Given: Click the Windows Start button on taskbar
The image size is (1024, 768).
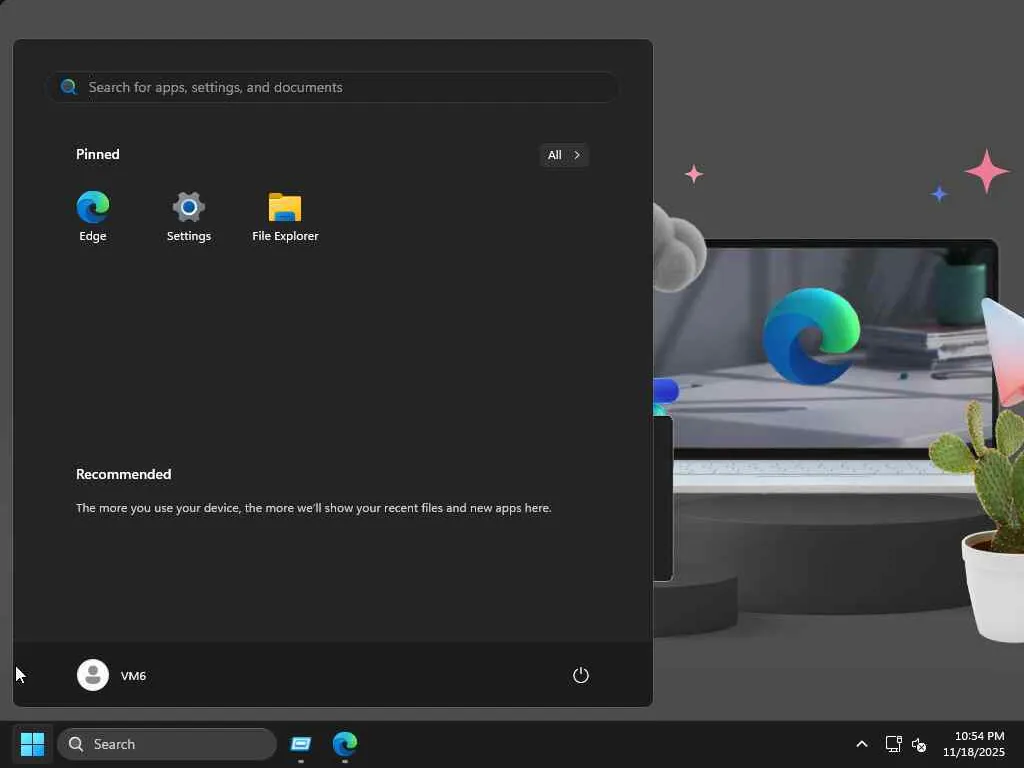Looking at the screenshot, I should click(32, 744).
